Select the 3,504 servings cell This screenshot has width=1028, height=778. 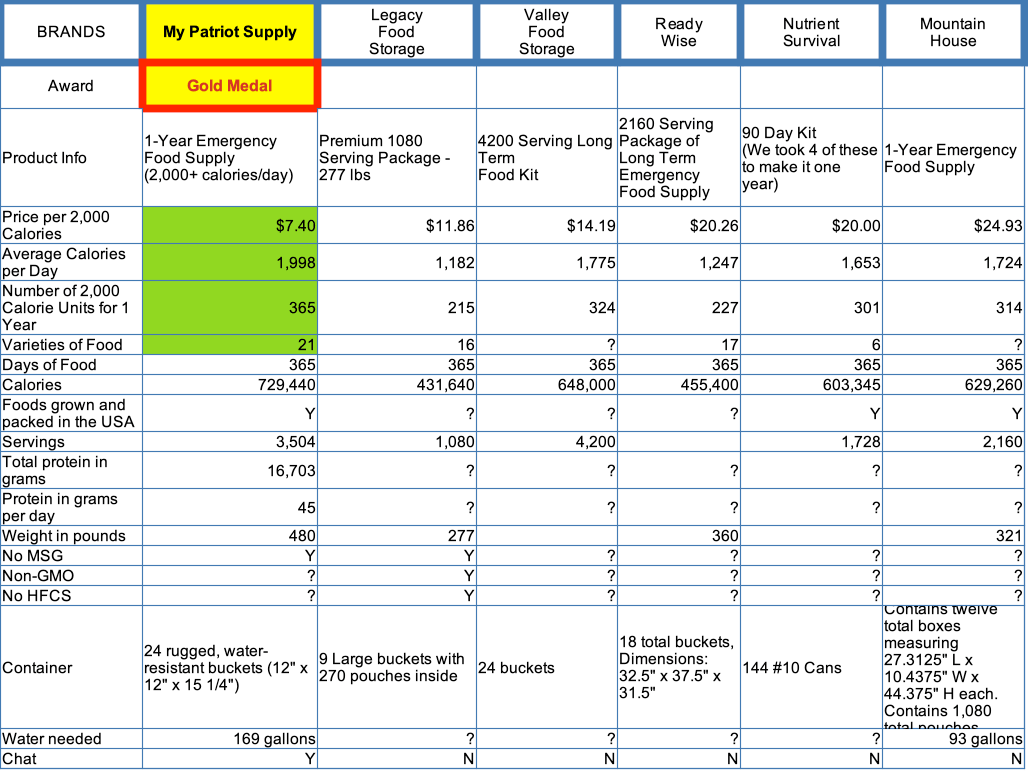(229, 442)
